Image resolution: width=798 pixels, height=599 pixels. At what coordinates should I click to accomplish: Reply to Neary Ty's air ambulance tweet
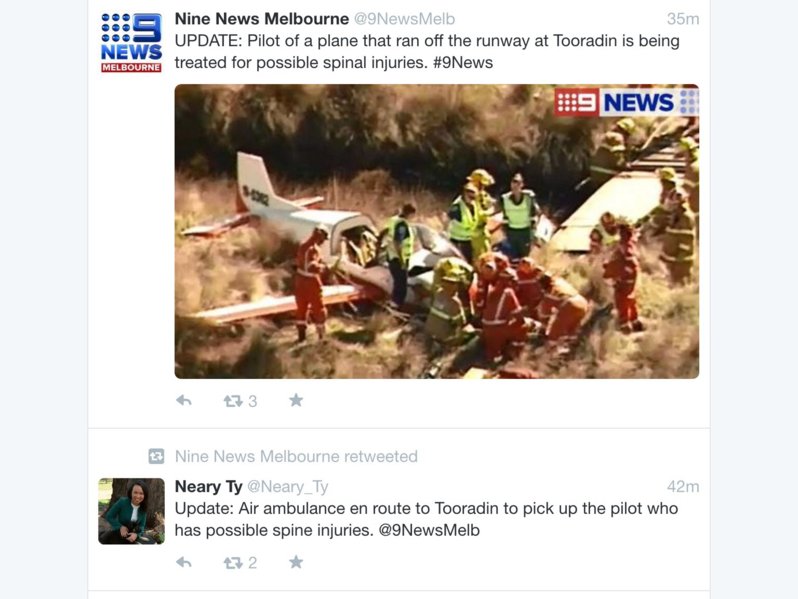click(x=184, y=562)
